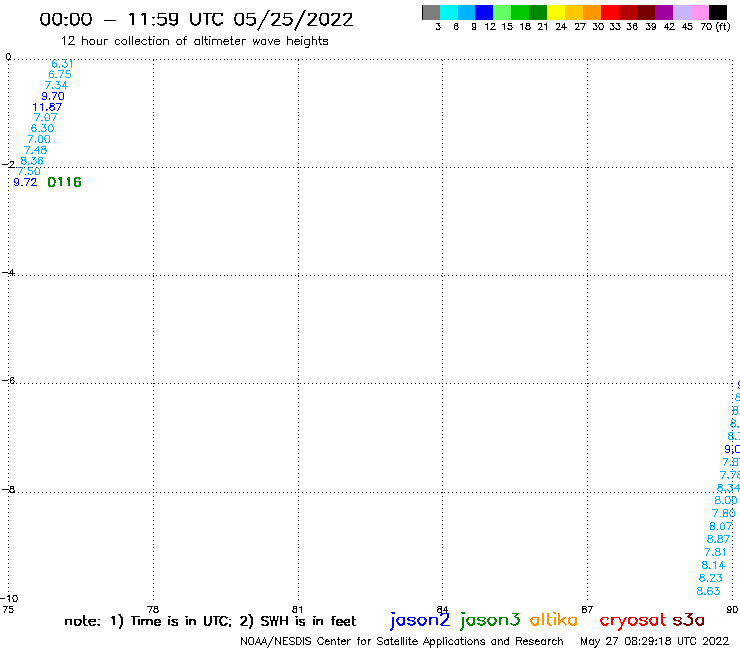Click the legend scale number 24
Viewport: 740px width, 650px height.
pos(561,27)
